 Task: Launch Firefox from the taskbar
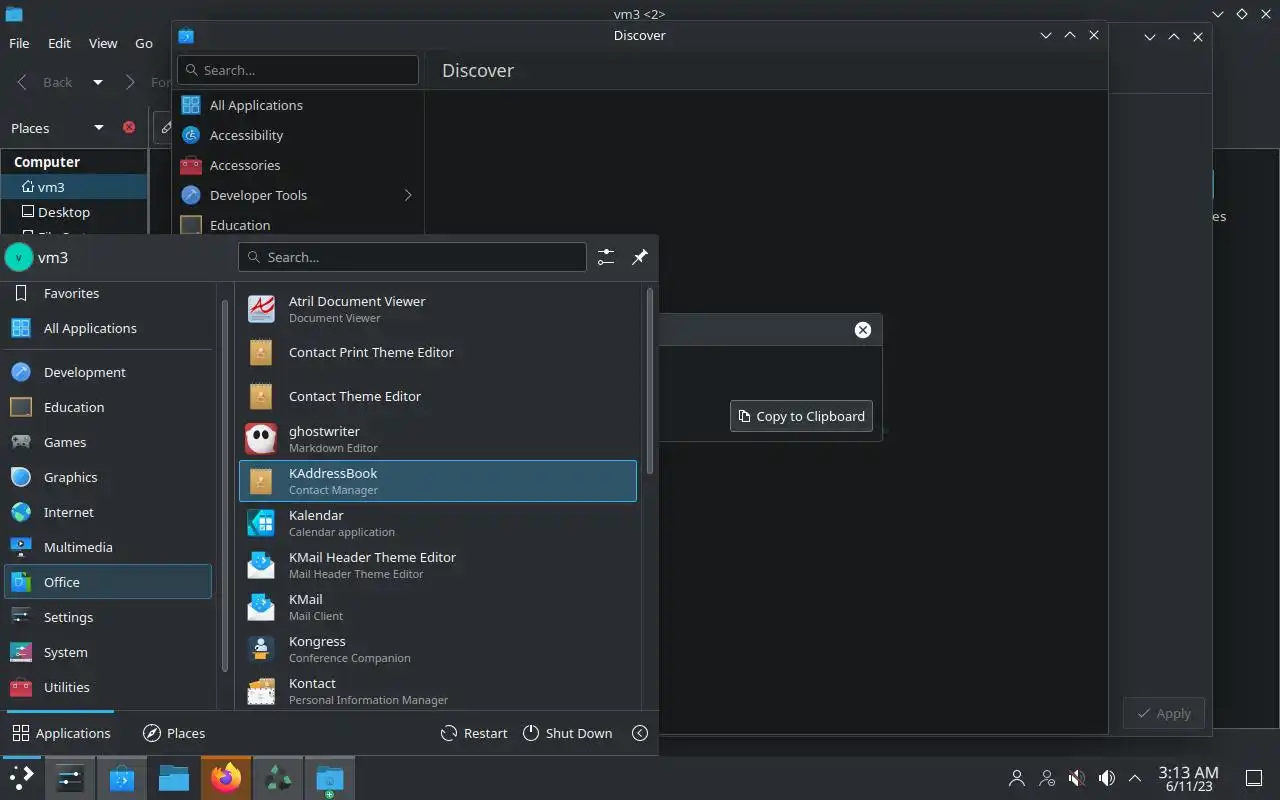(226, 778)
